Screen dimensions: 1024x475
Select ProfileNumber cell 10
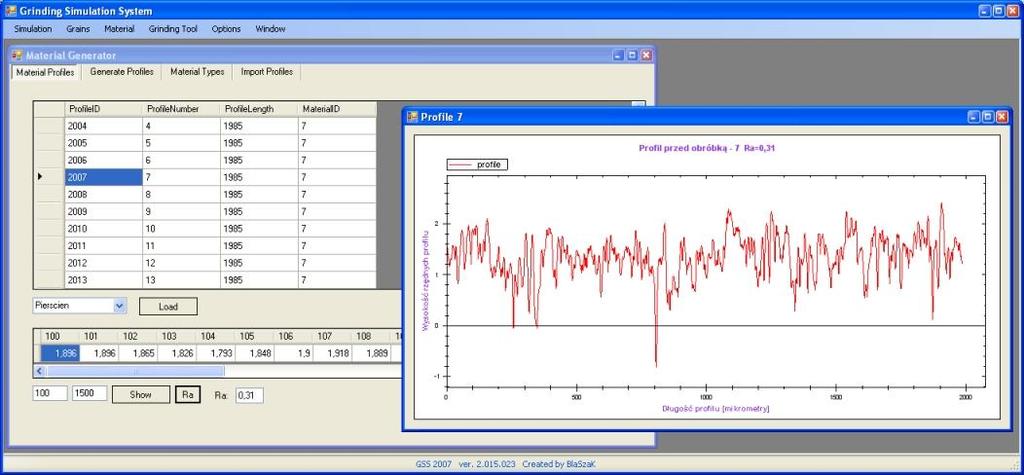tap(182, 229)
